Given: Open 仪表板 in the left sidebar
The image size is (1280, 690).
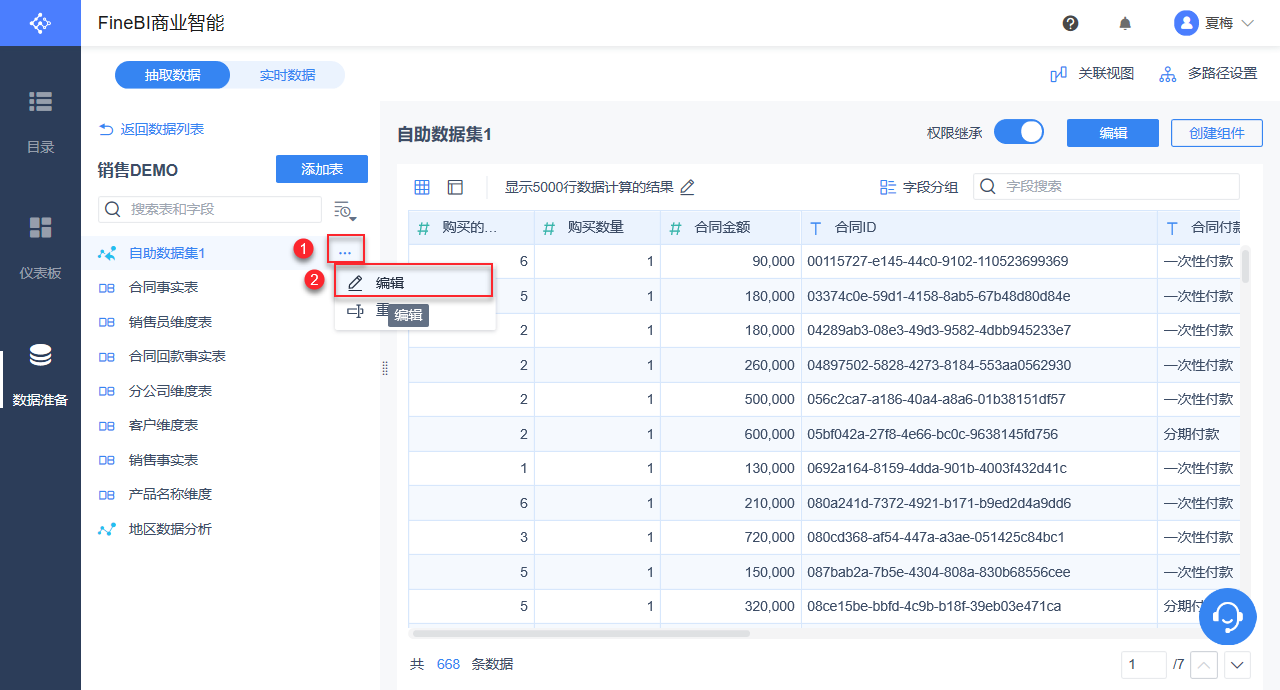Looking at the screenshot, I should point(40,246).
